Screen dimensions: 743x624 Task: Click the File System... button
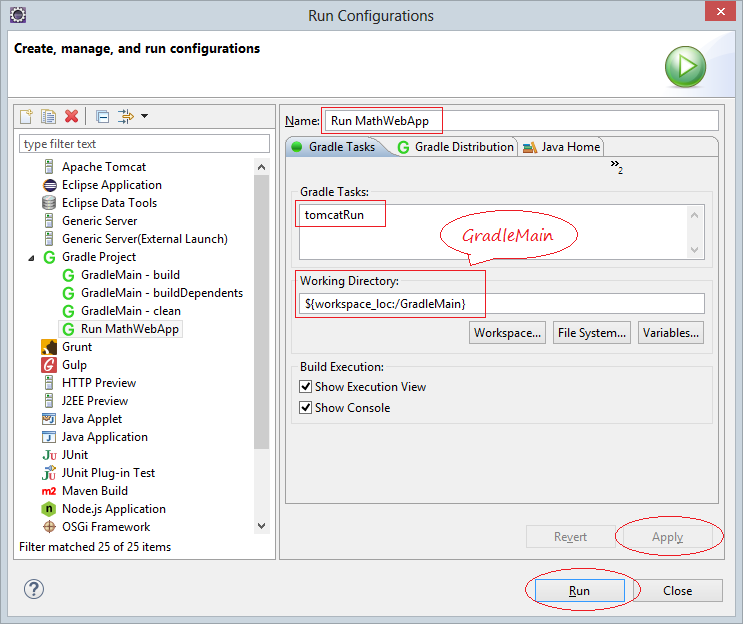592,333
